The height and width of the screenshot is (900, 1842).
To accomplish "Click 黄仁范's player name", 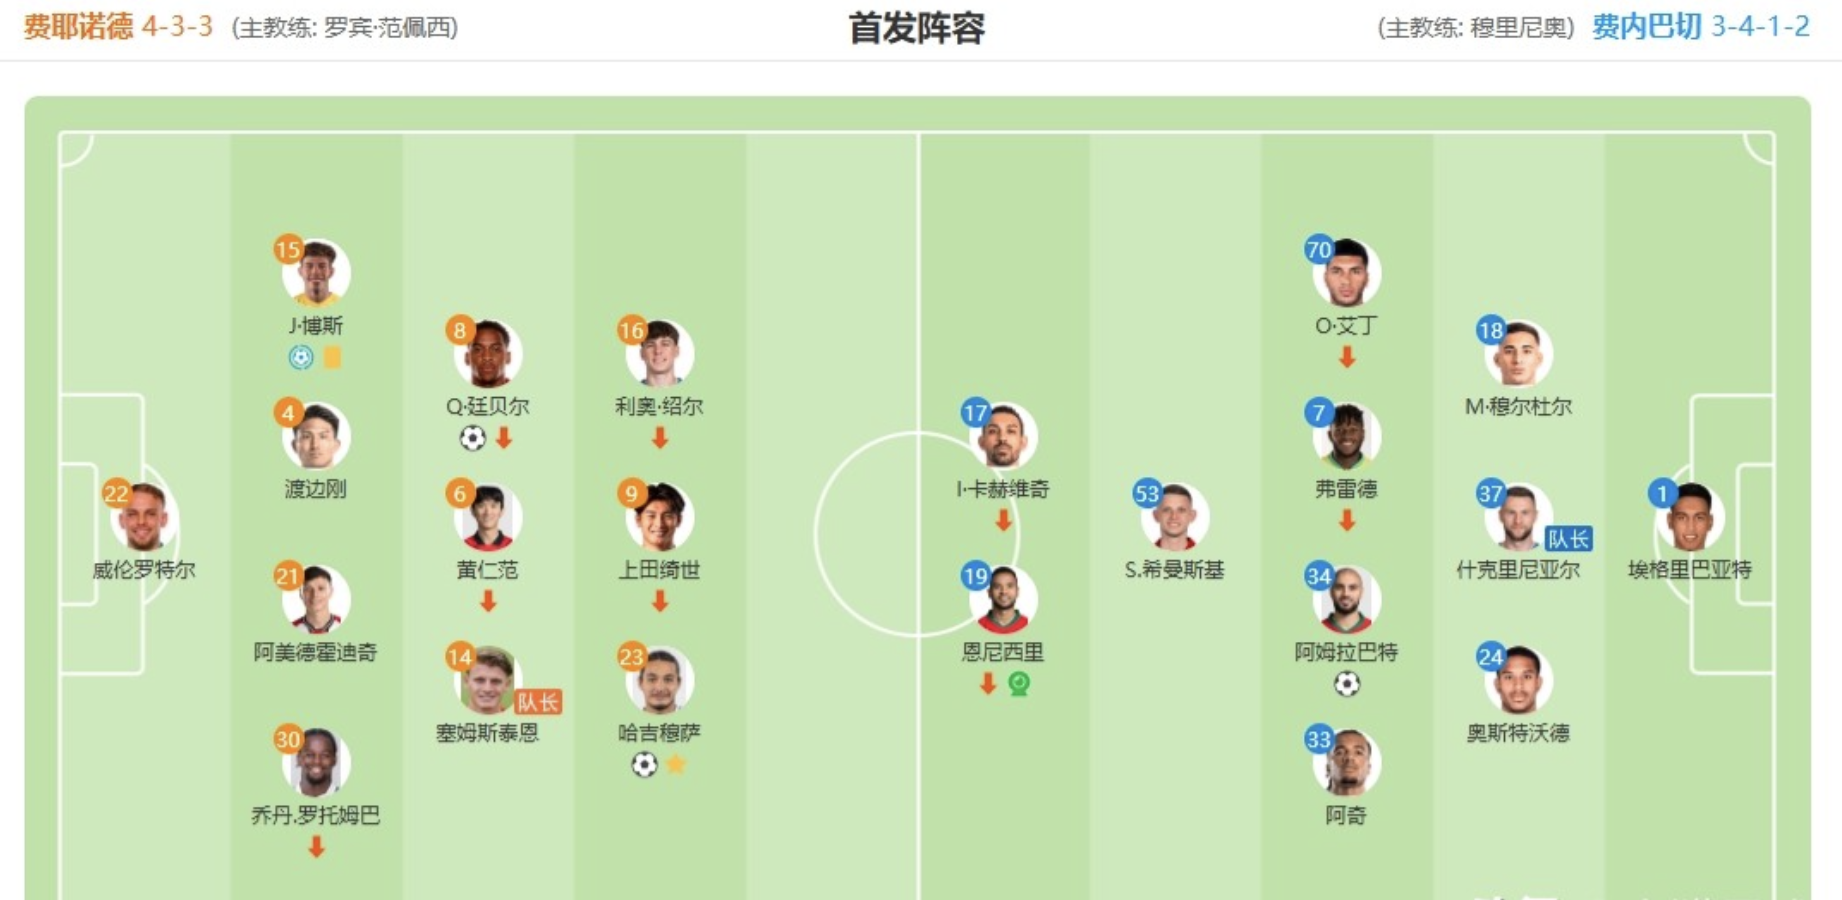I will [488, 570].
